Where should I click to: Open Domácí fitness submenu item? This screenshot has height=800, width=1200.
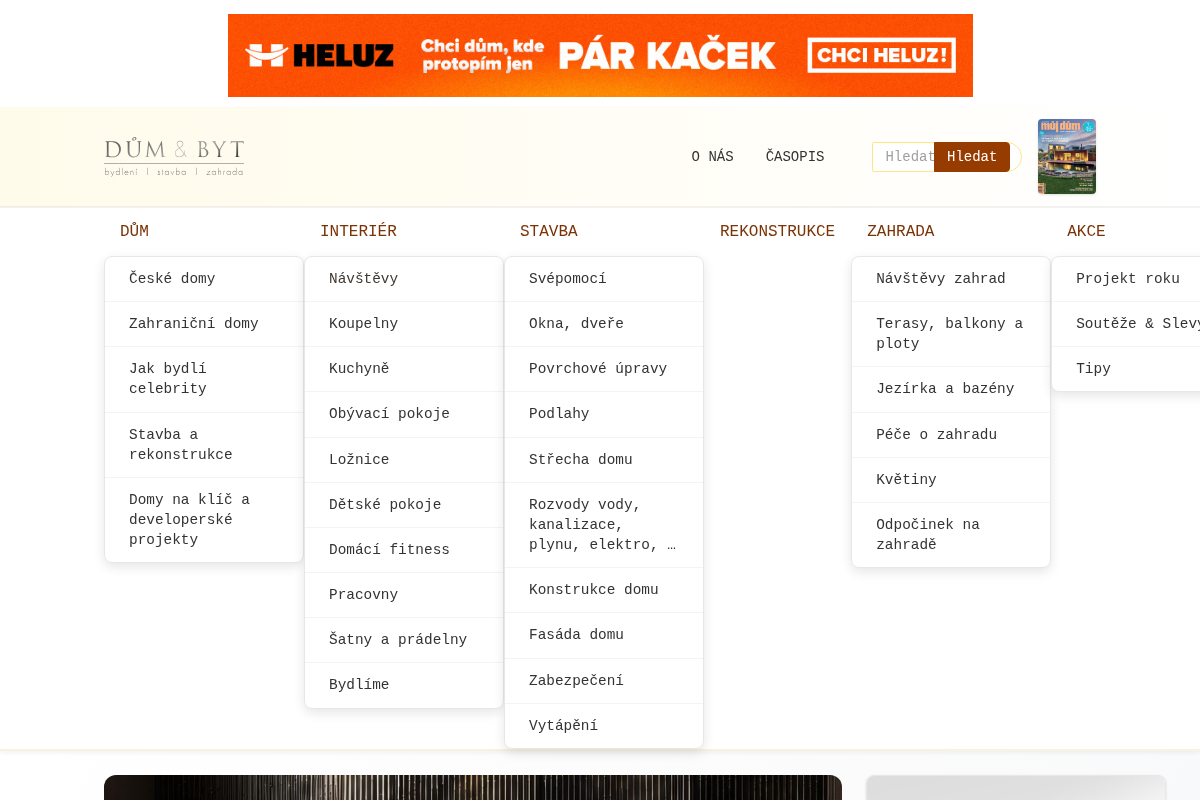tap(404, 550)
